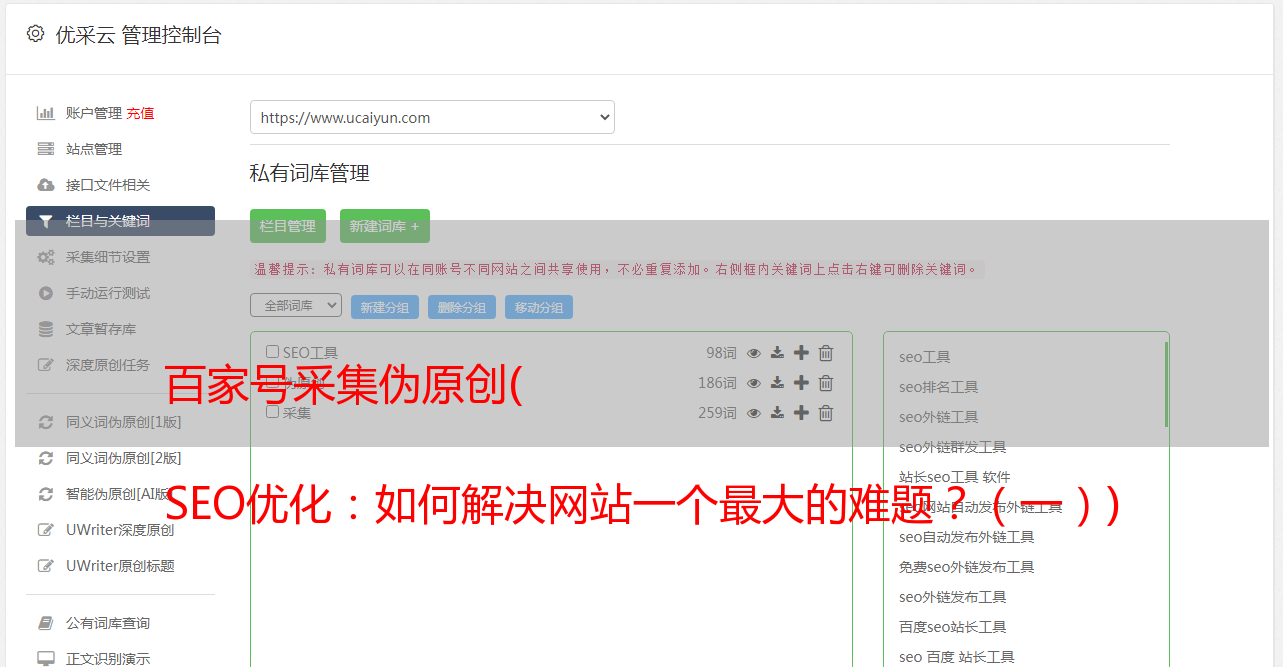Select the 栏目与关键词 sidebar item
This screenshot has width=1283, height=667.
point(120,221)
